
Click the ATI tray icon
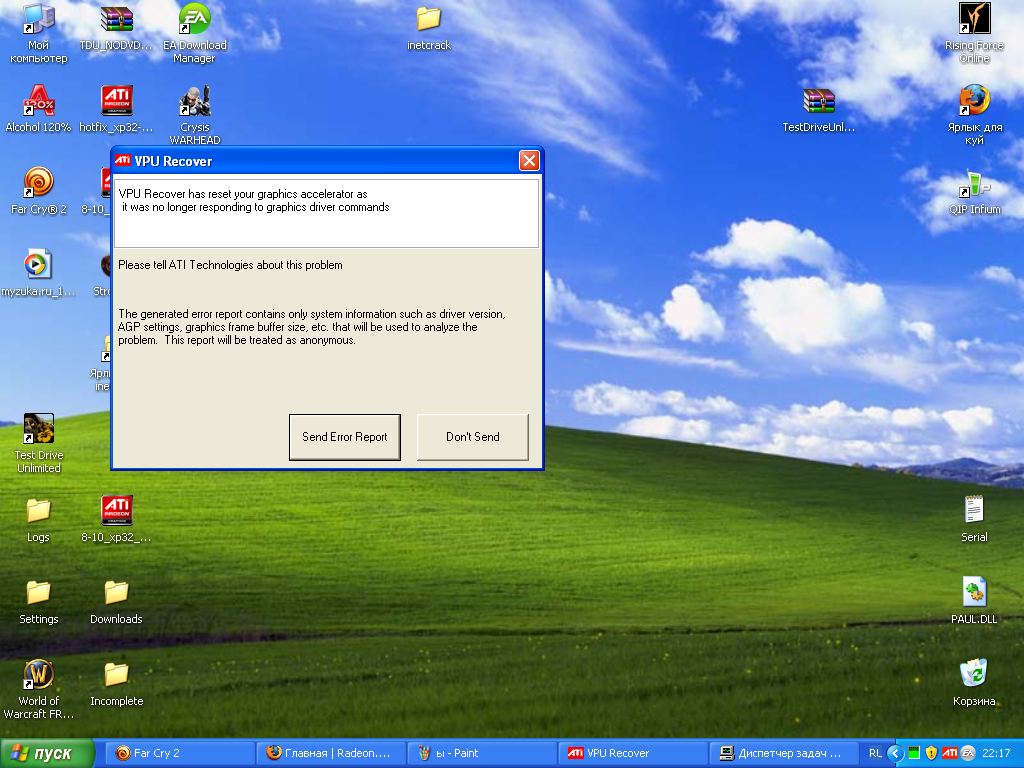[950, 753]
